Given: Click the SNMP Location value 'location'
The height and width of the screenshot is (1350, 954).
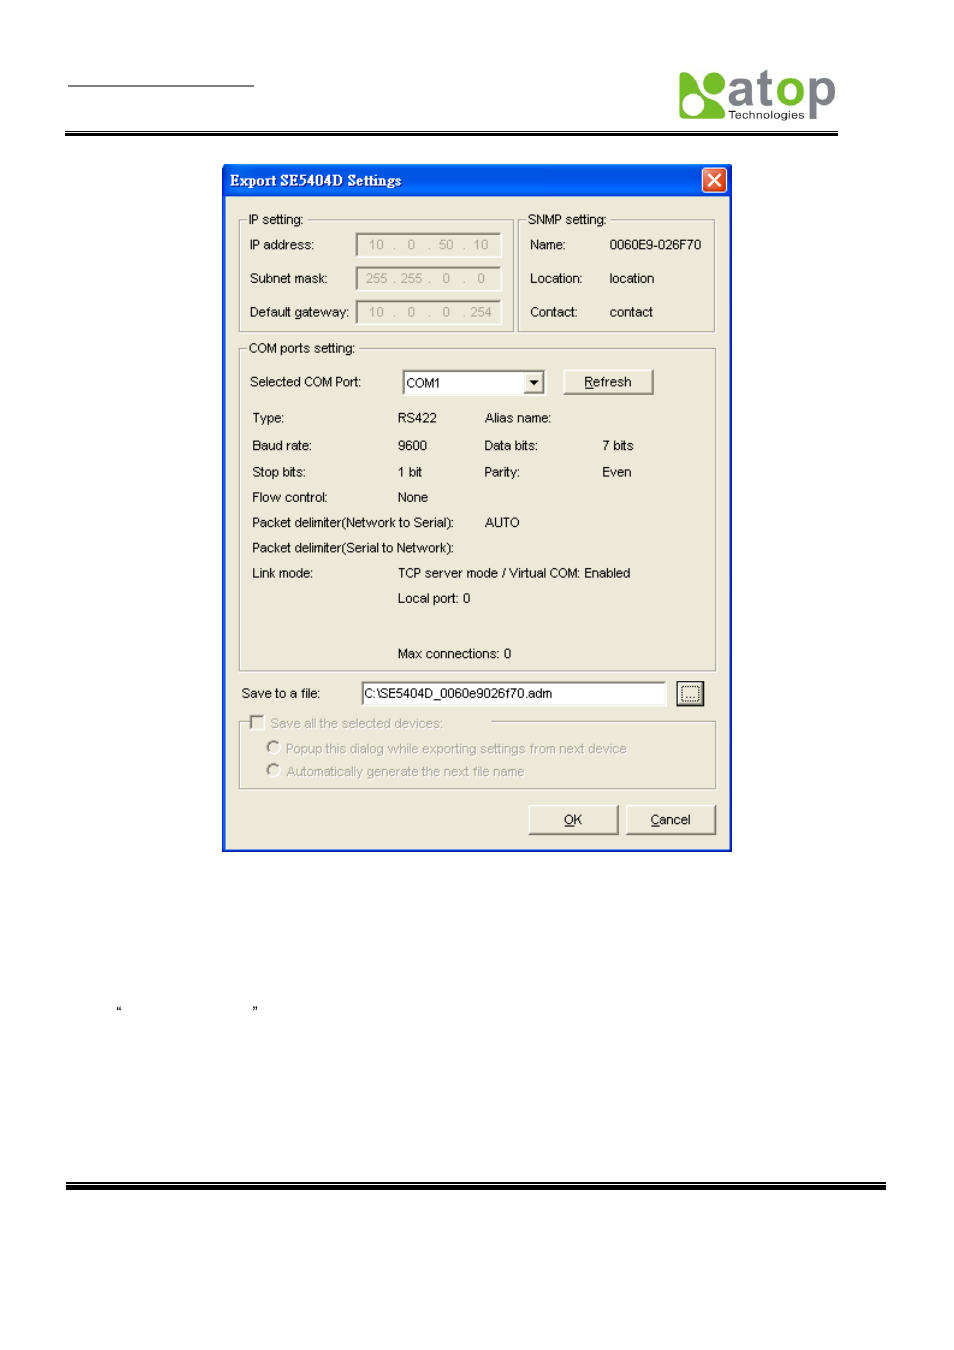Looking at the screenshot, I should tap(632, 279).
